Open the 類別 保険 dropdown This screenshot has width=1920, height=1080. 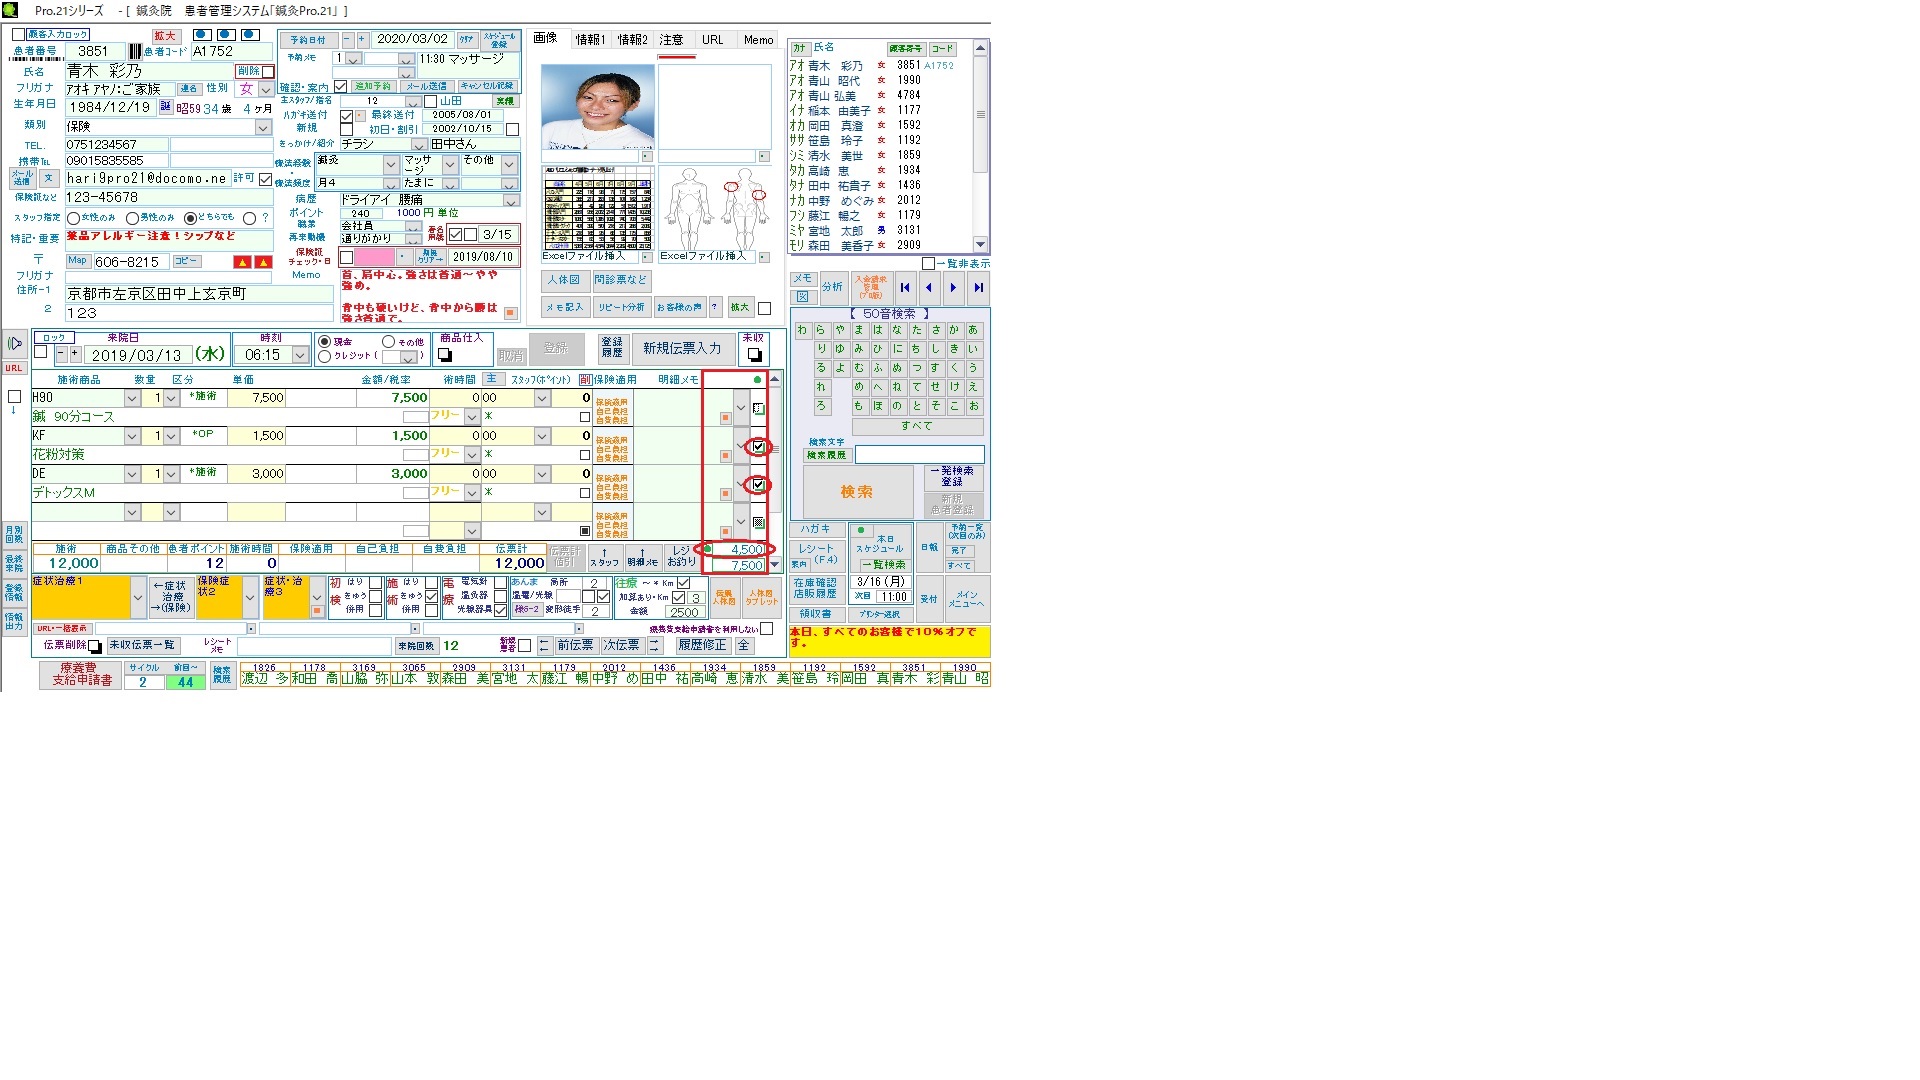coord(263,127)
